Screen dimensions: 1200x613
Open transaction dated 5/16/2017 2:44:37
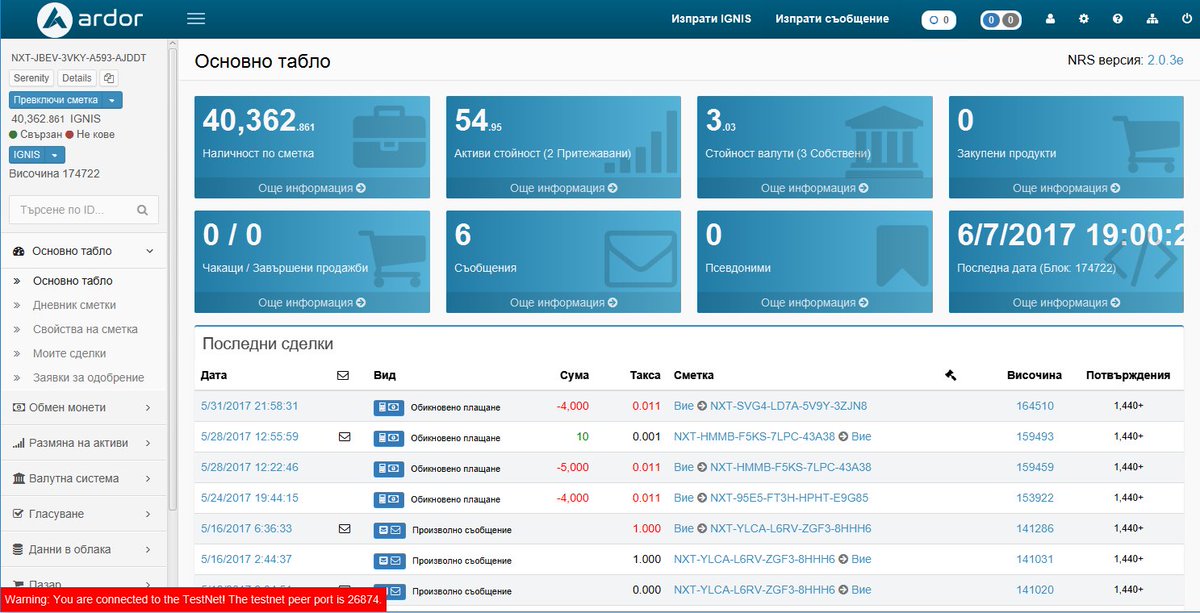(x=246, y=559)
